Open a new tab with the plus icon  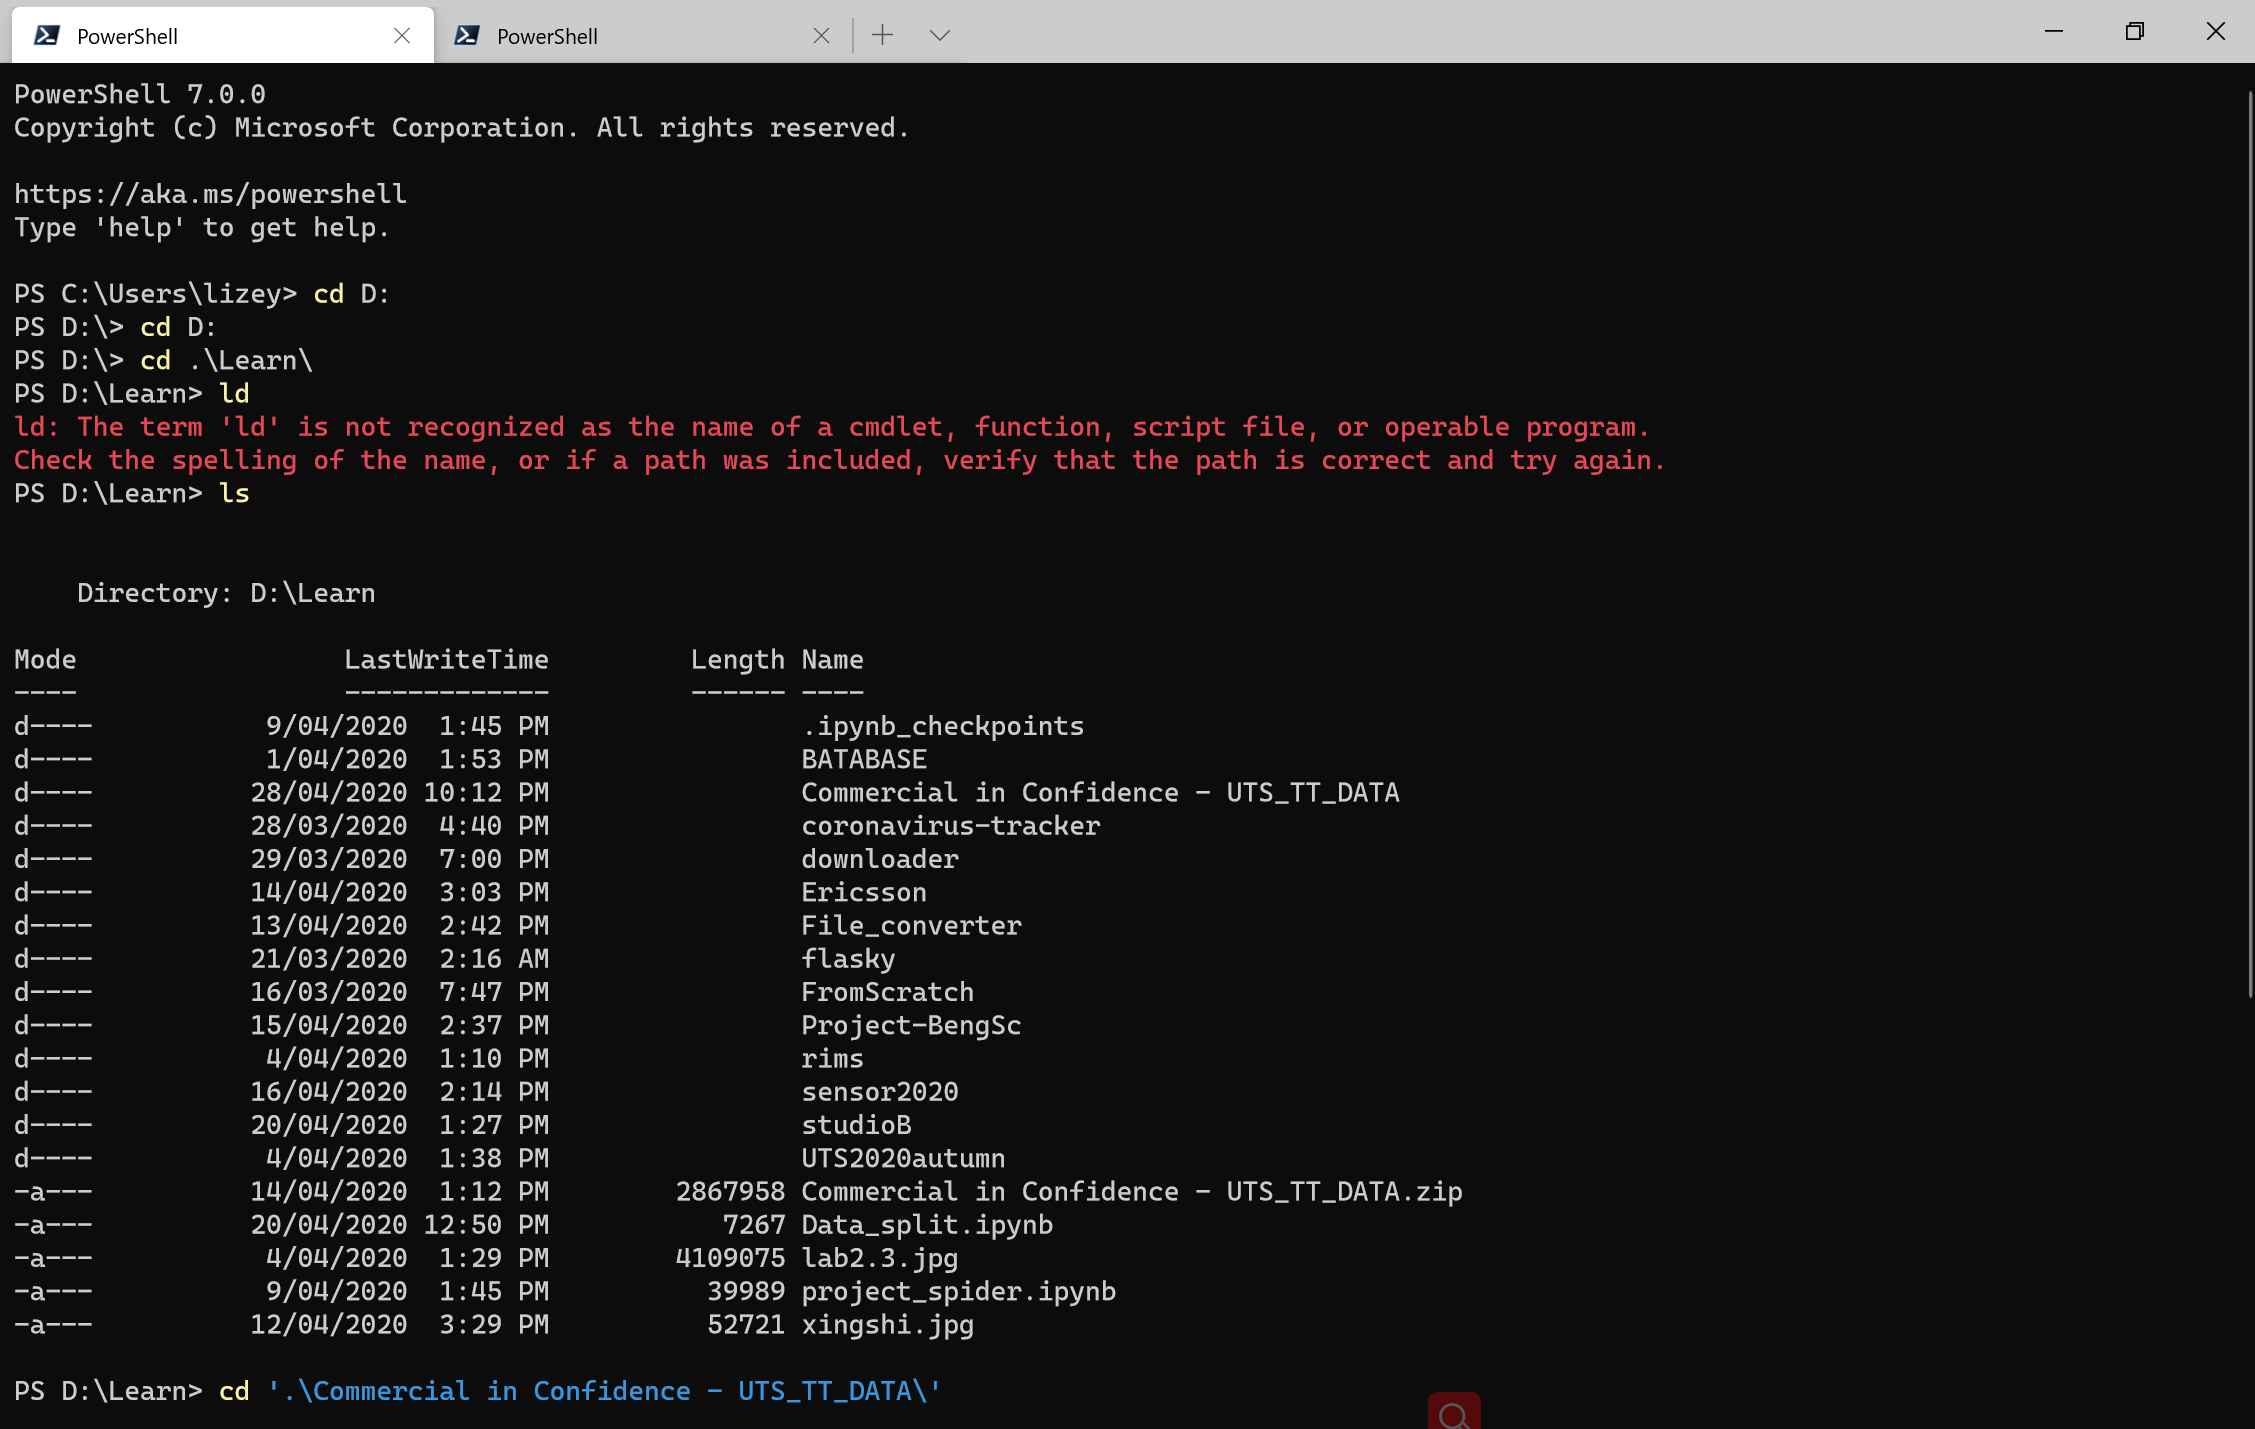pyautogui.click(x=881, y=34)
